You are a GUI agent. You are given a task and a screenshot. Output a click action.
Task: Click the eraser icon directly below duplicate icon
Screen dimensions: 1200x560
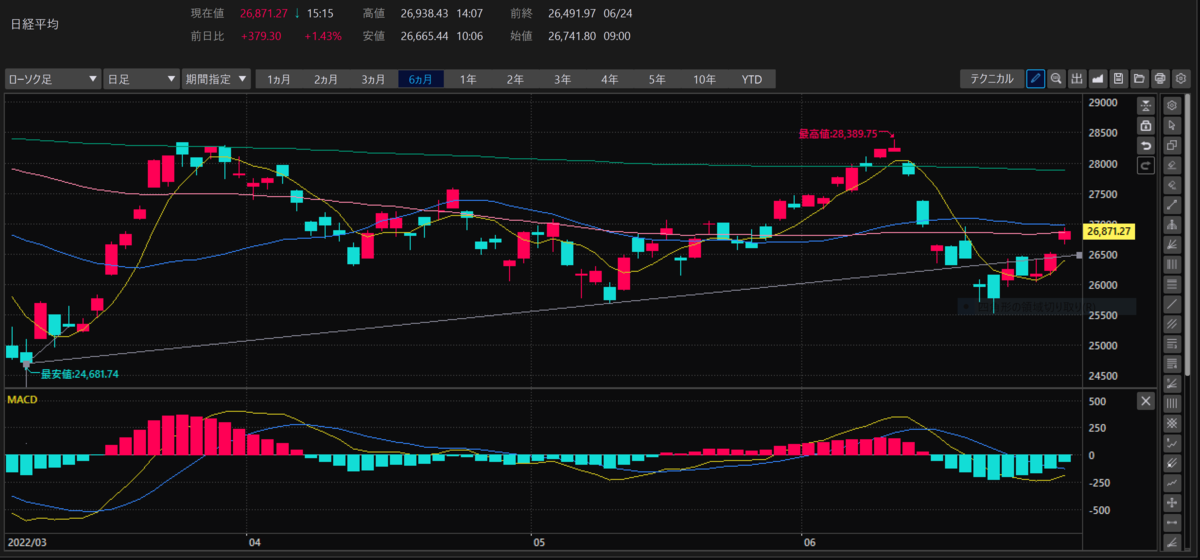click(1172, 165)
